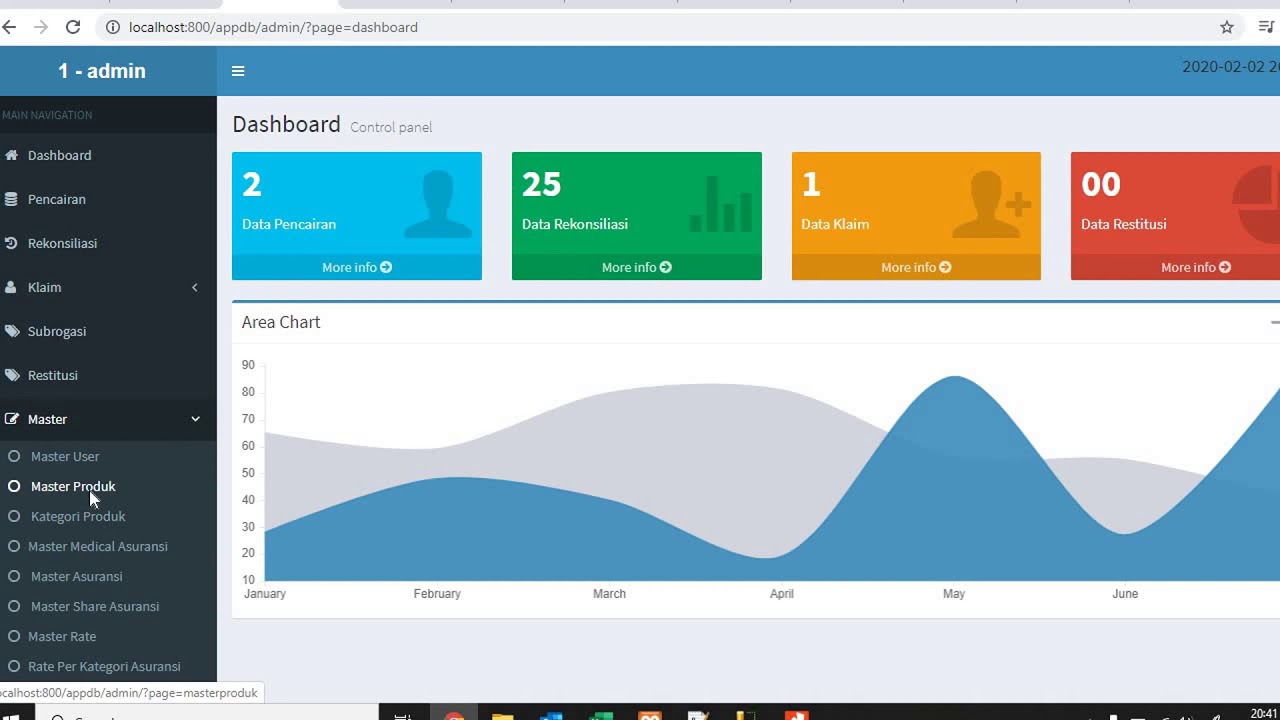Expand Klaim submenu with left chevron
Screen dimensions: 1280x720
195,287
